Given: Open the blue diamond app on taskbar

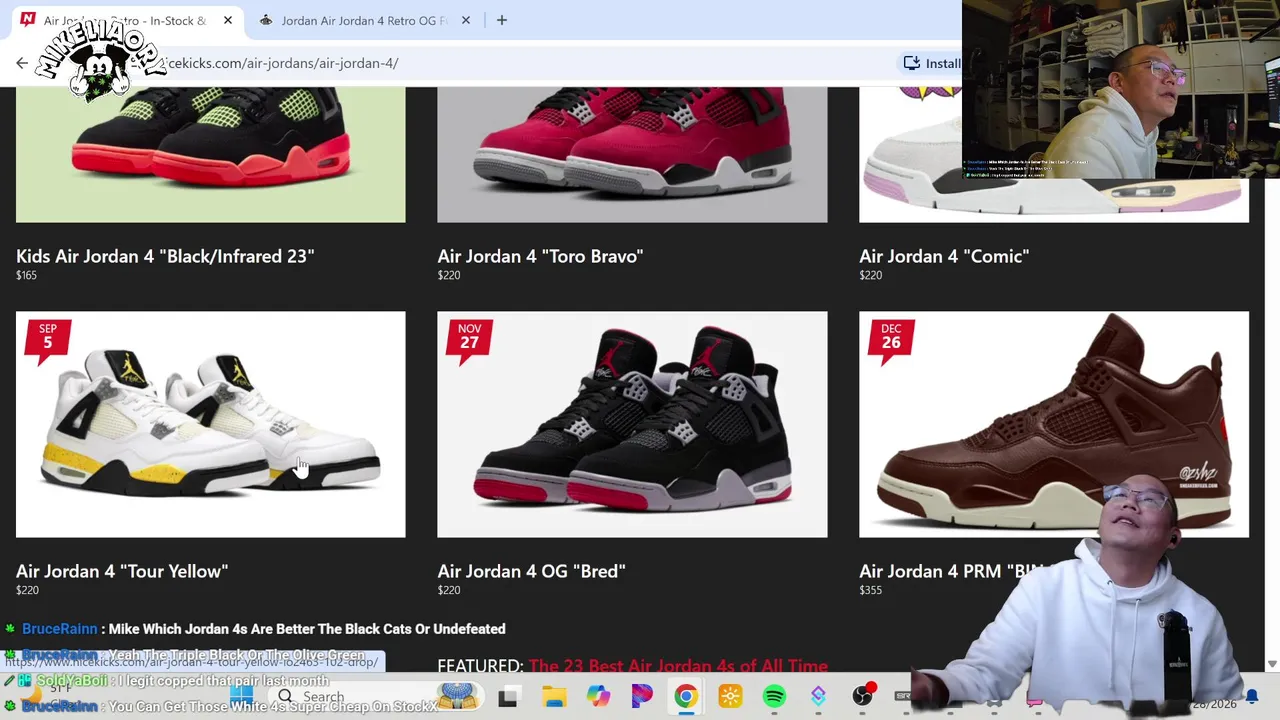Looking at the screenshot, I should tap(818, 697).
